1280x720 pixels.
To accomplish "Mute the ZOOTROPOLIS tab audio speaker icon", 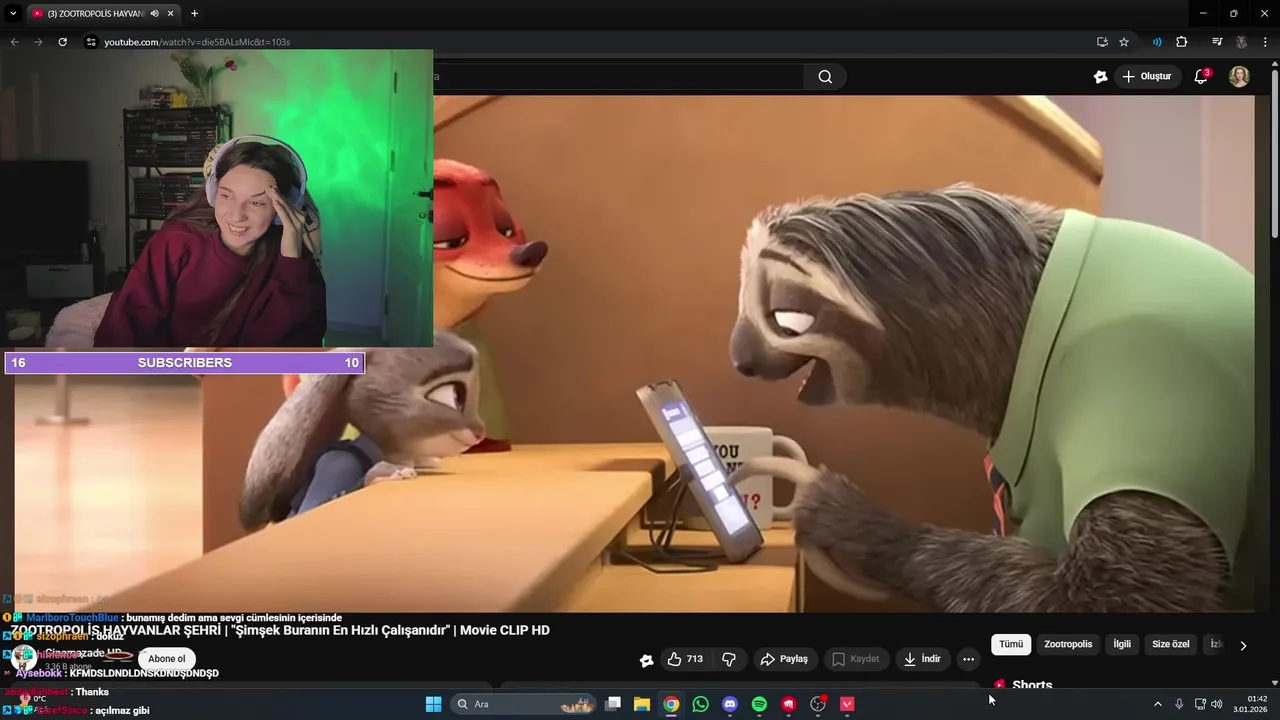I will click(x=154, y=13).
